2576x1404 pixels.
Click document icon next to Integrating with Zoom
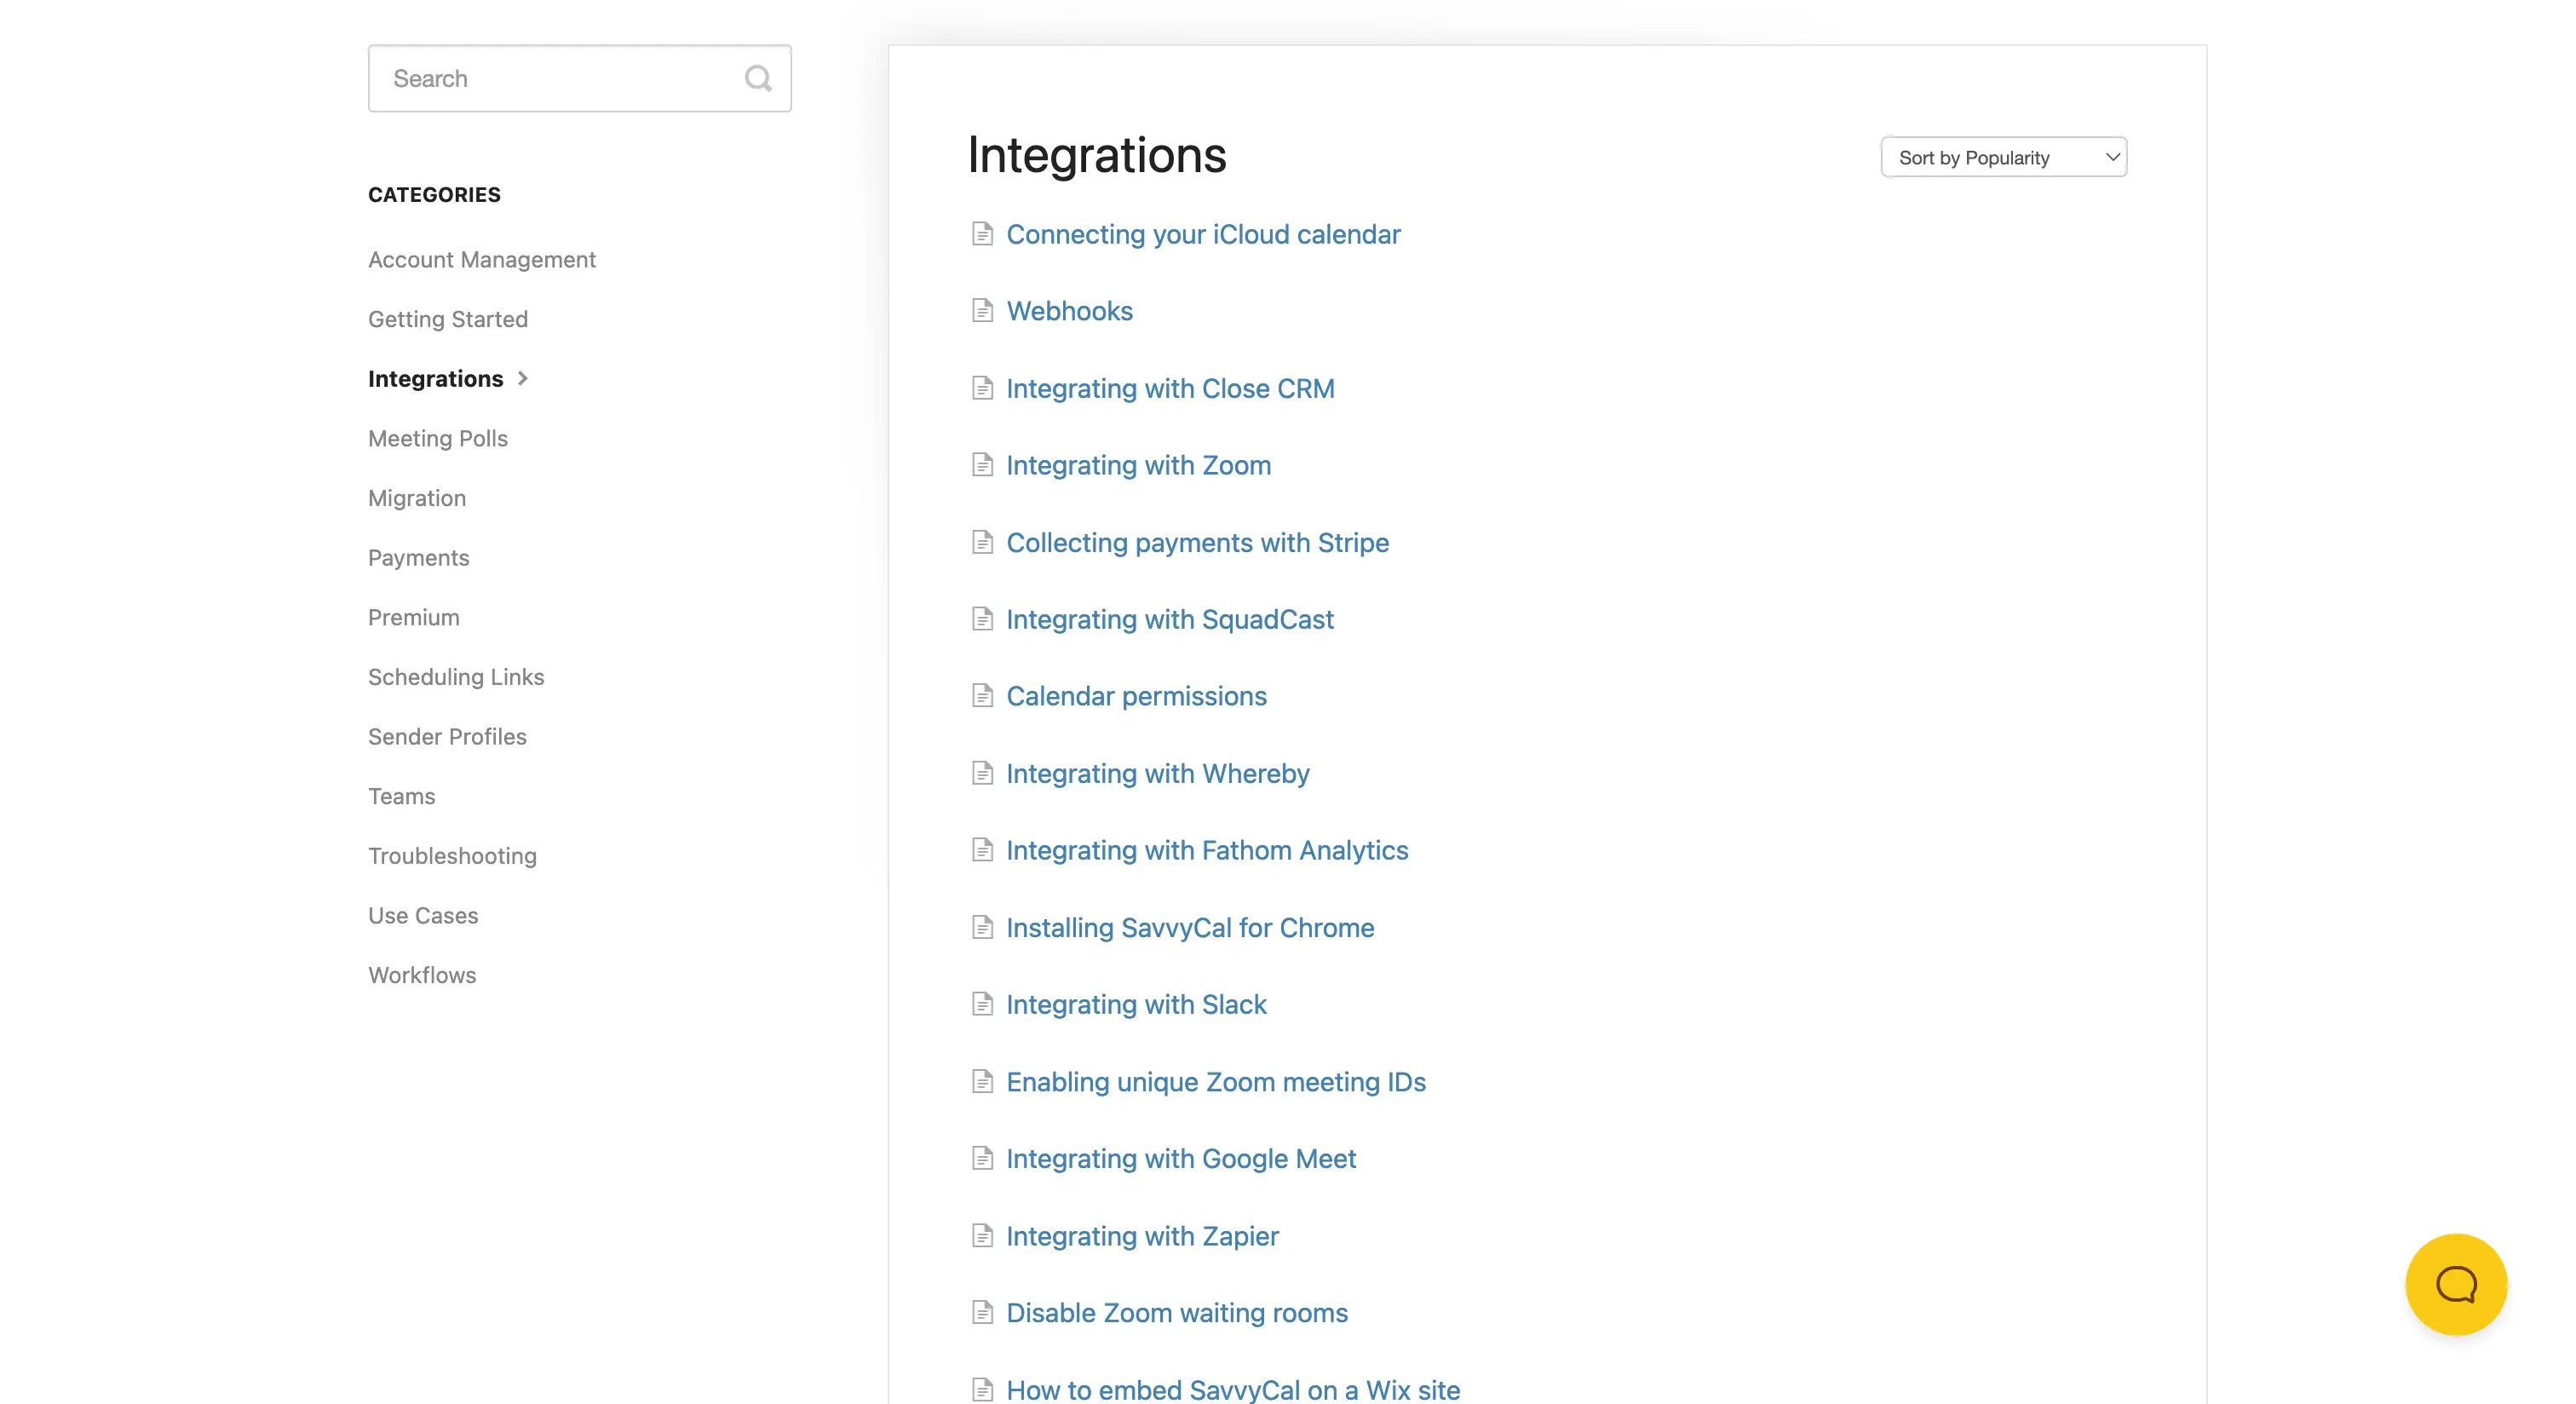[x=982, y=465]
